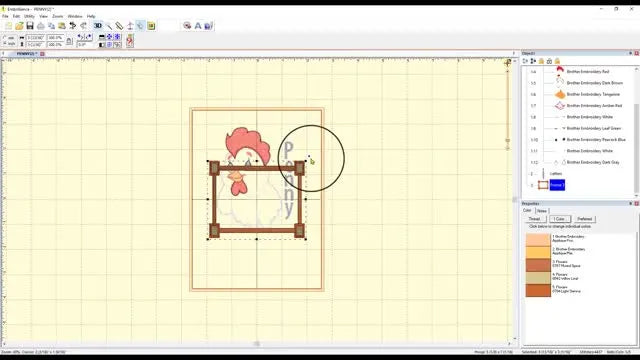Click the height percentage field
The image size is (640, 360).
click(x=55, y=44)
